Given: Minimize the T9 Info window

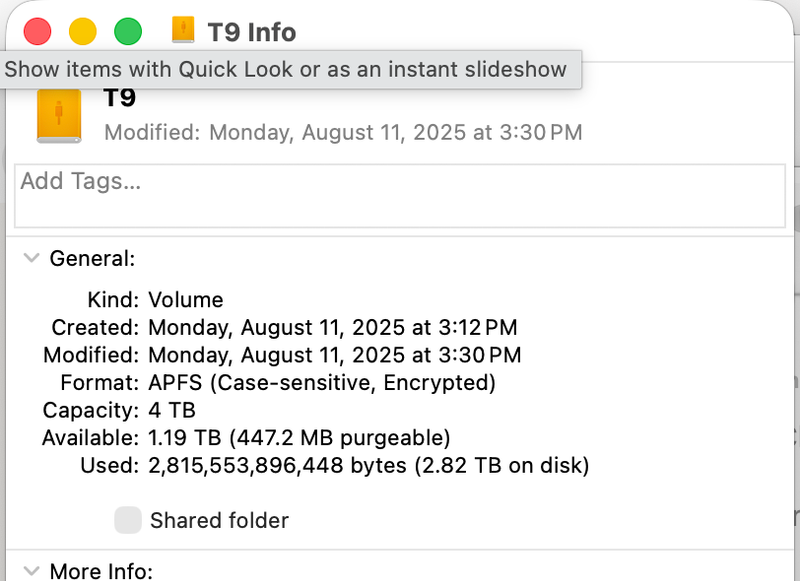Looking at the screenshot, I should pos(82,31).
